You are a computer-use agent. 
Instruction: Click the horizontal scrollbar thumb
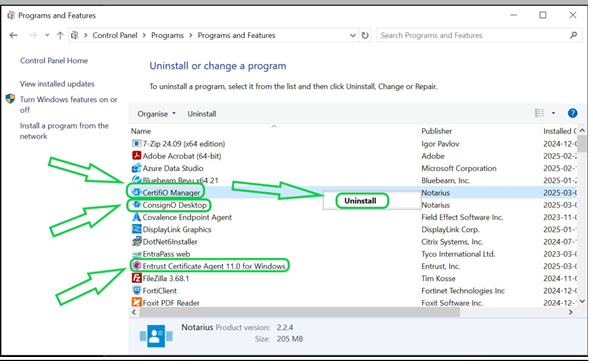[x=300, y=313]
